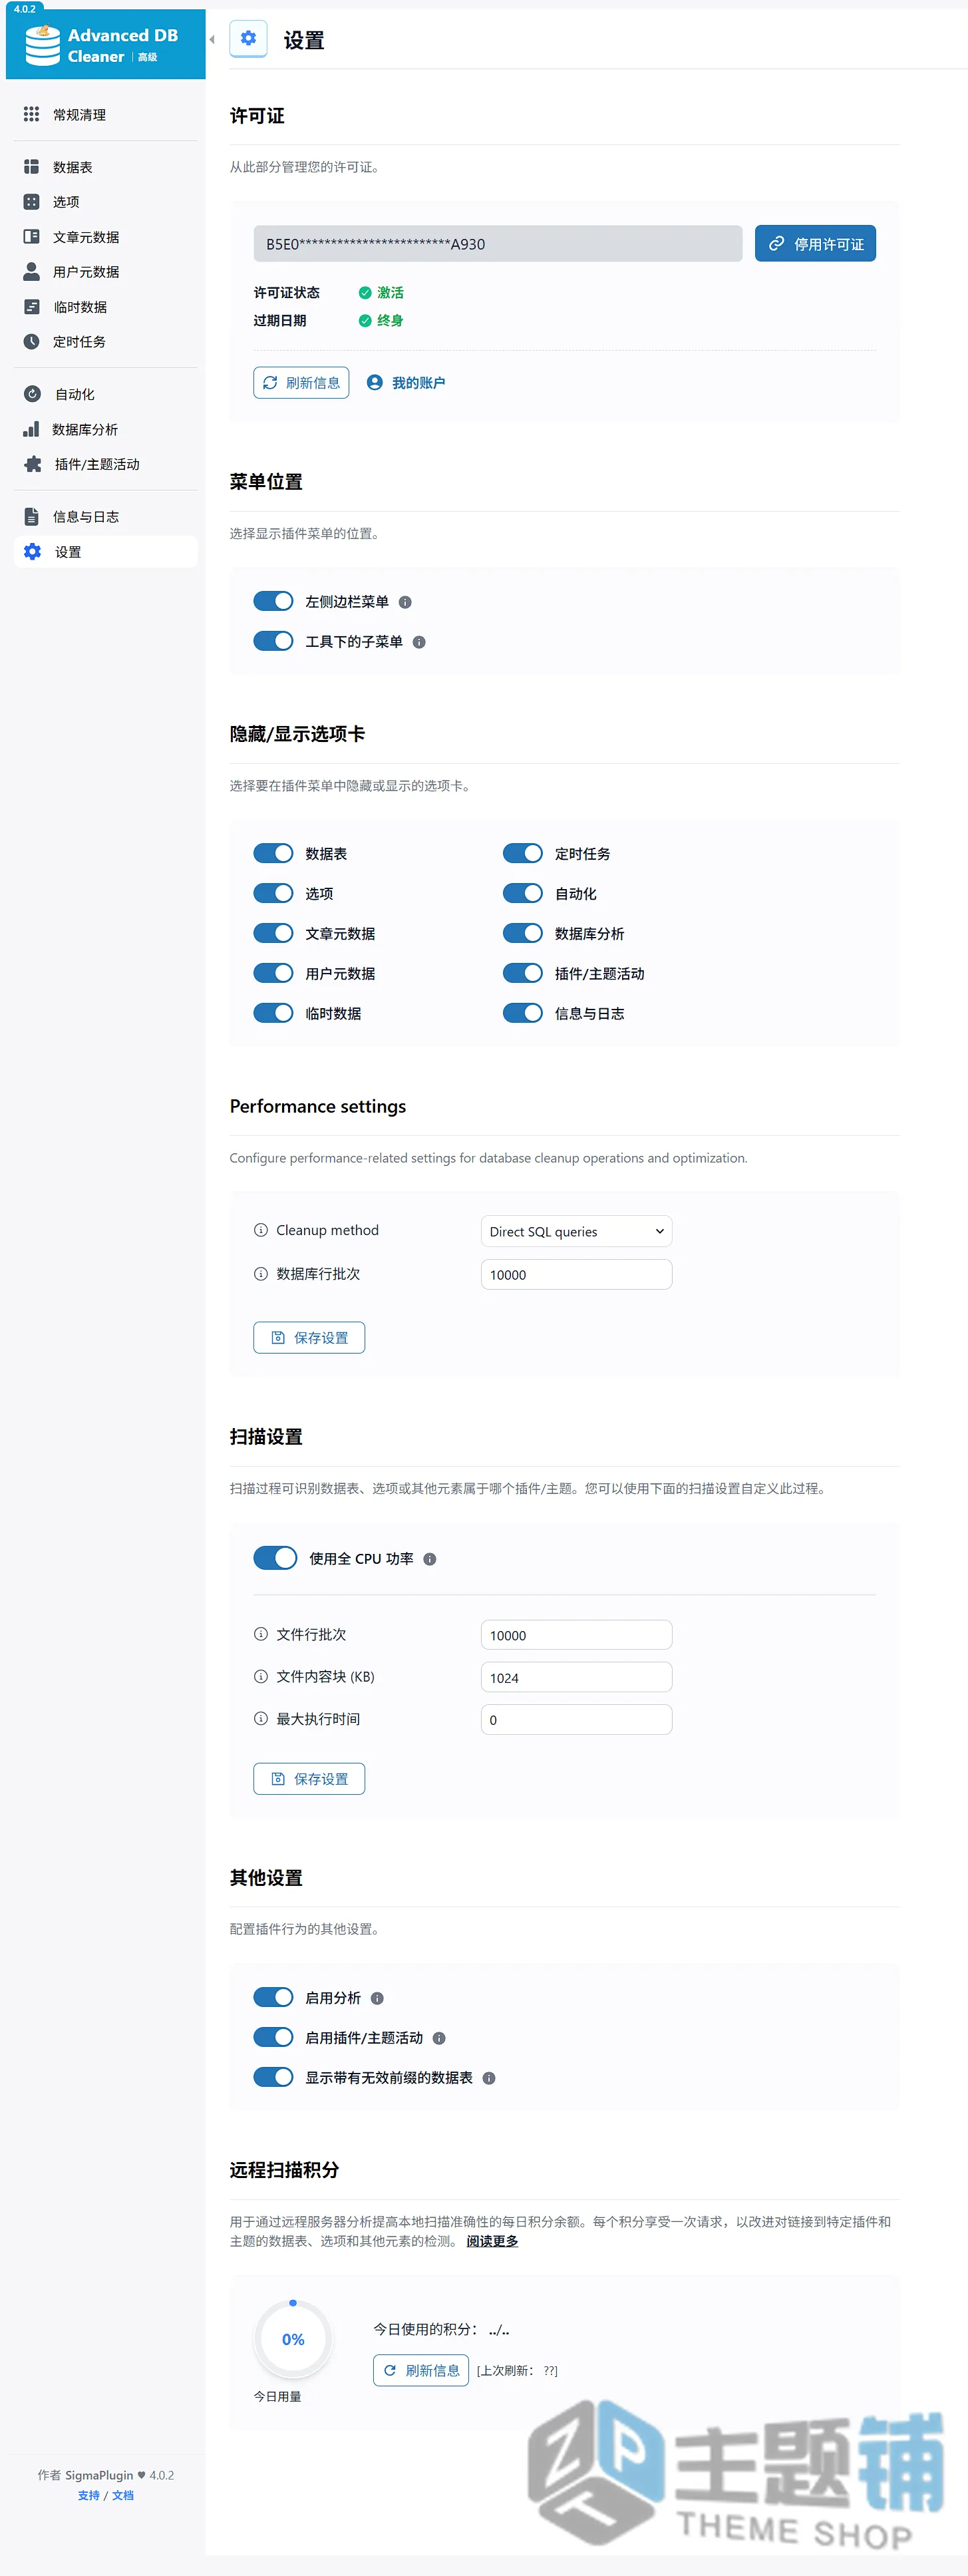
Task: Click the 文件内容块 (KB) input field
Action: [x=576, y=1677]
